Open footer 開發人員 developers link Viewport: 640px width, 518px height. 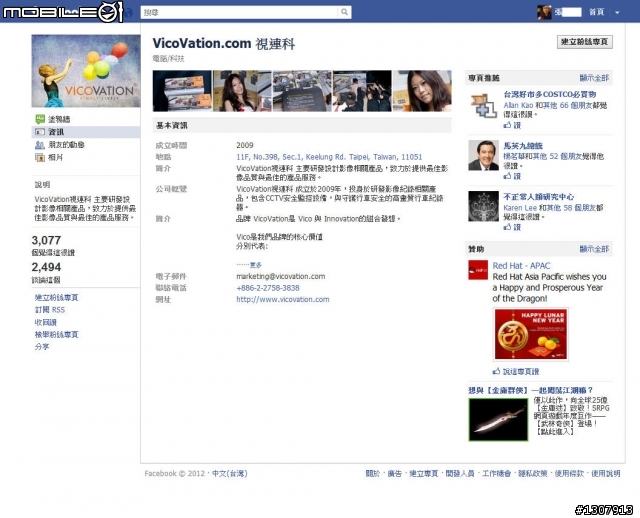[x=460, y=474]
